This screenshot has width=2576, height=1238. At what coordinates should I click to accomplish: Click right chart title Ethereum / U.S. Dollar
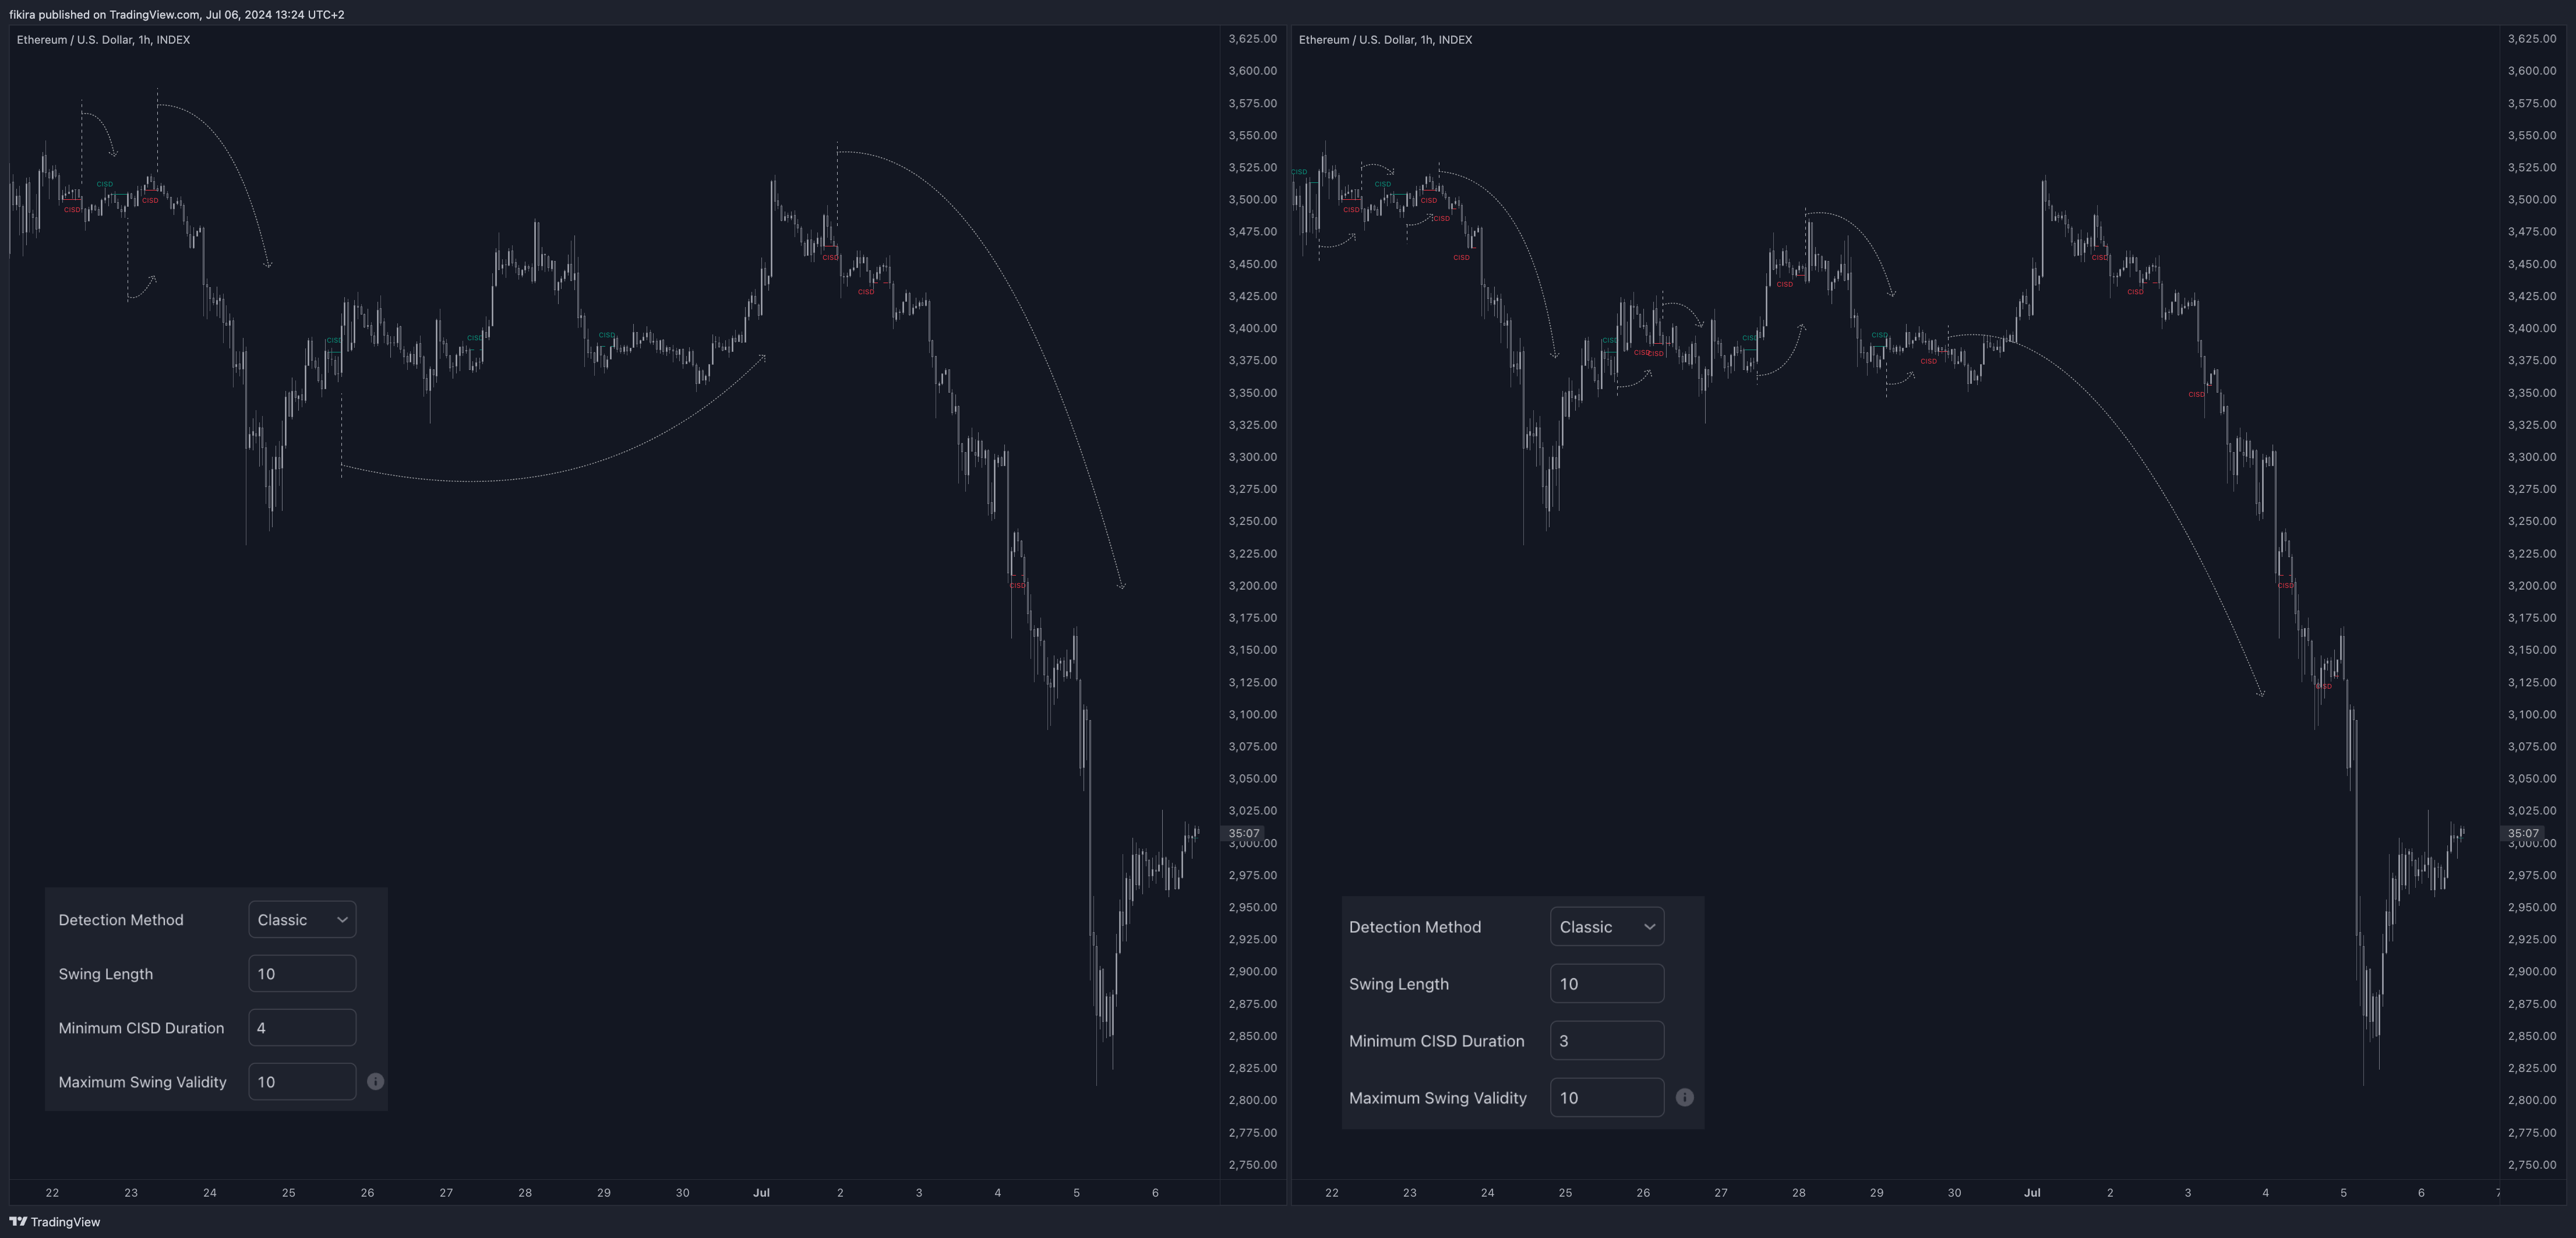(1385, 40)
